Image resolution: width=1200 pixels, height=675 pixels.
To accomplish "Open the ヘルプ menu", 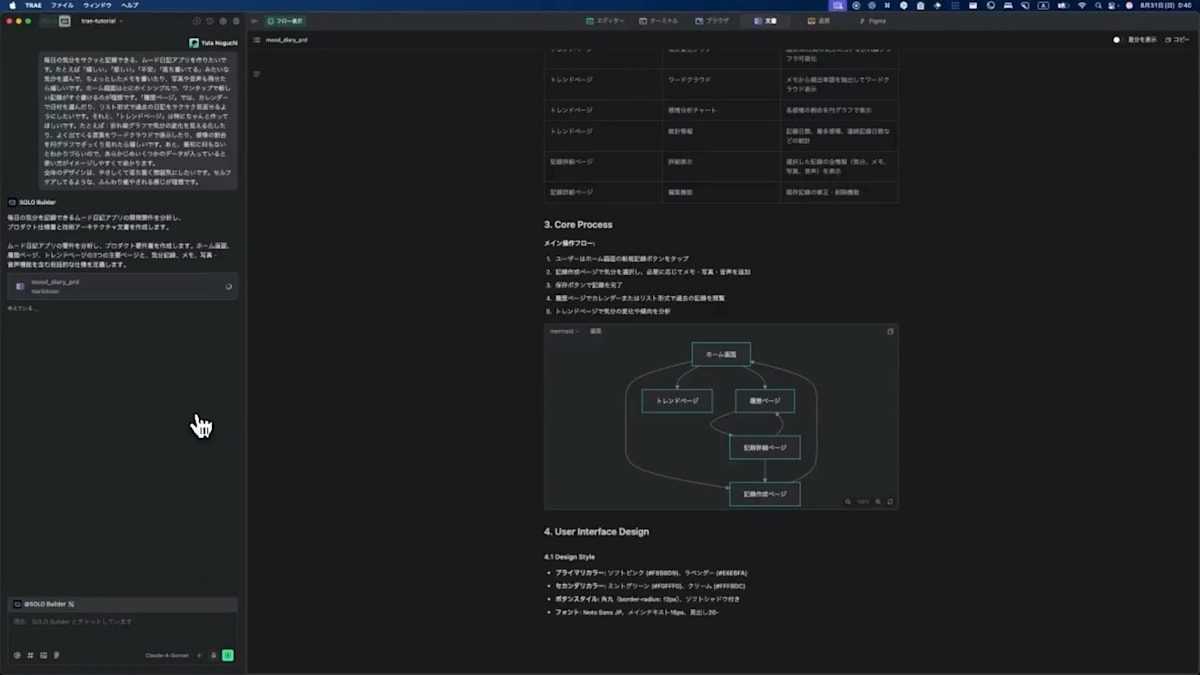I will (130, 5).
